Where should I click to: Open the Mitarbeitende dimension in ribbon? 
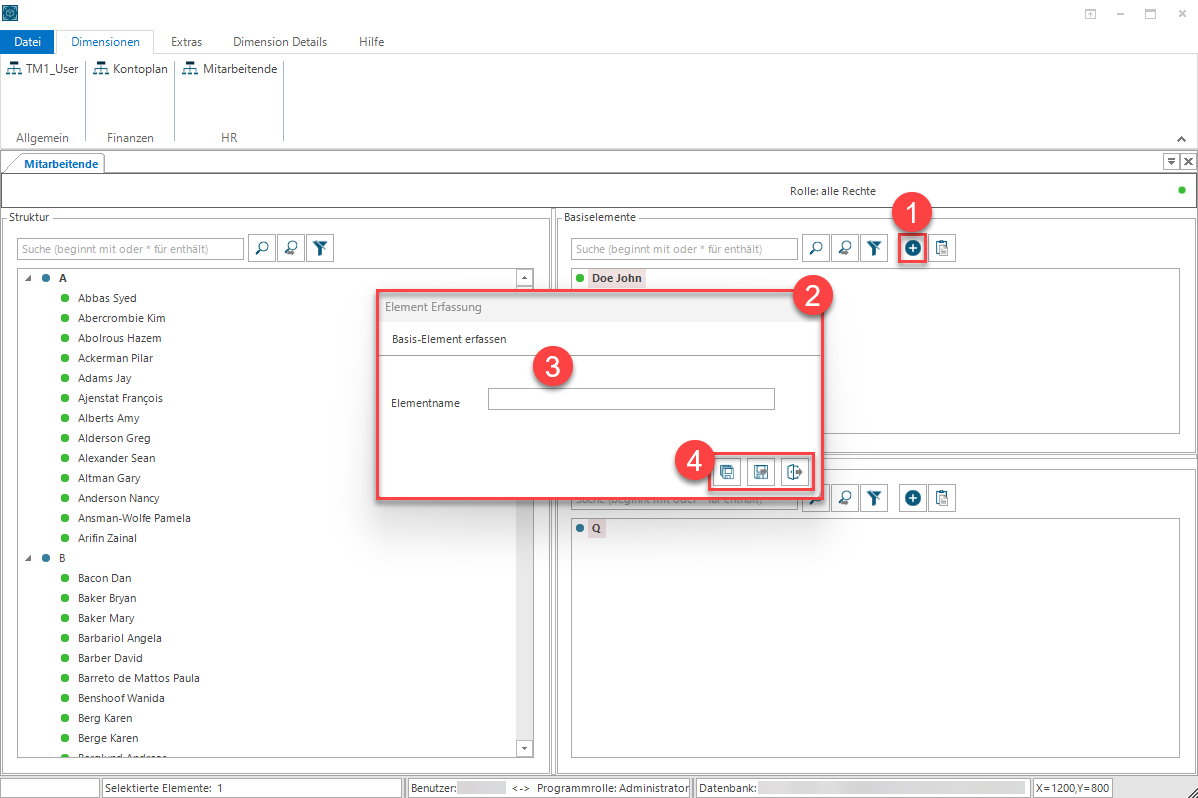230,69
